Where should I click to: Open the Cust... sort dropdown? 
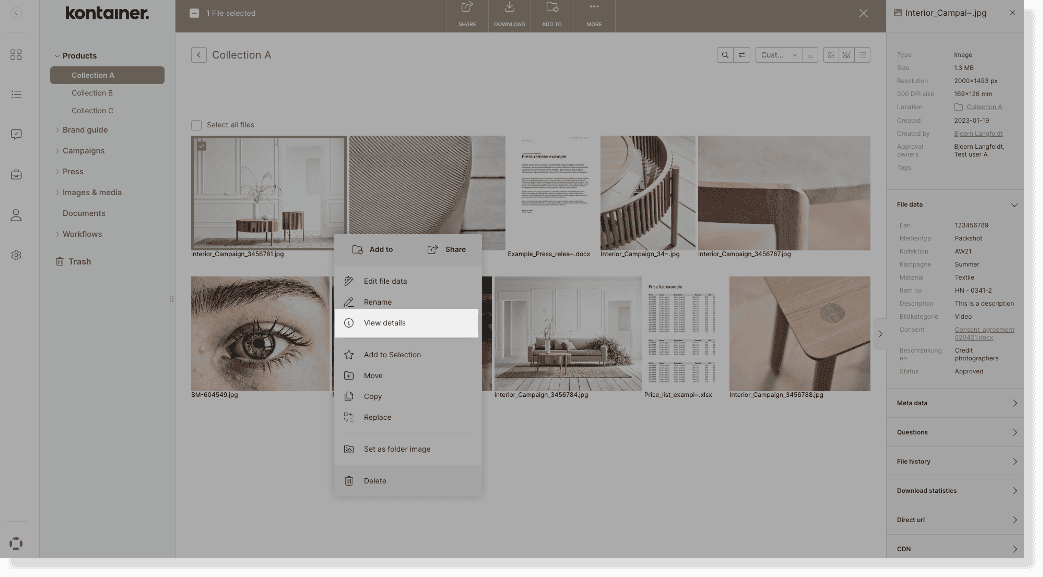coord(779,55)
